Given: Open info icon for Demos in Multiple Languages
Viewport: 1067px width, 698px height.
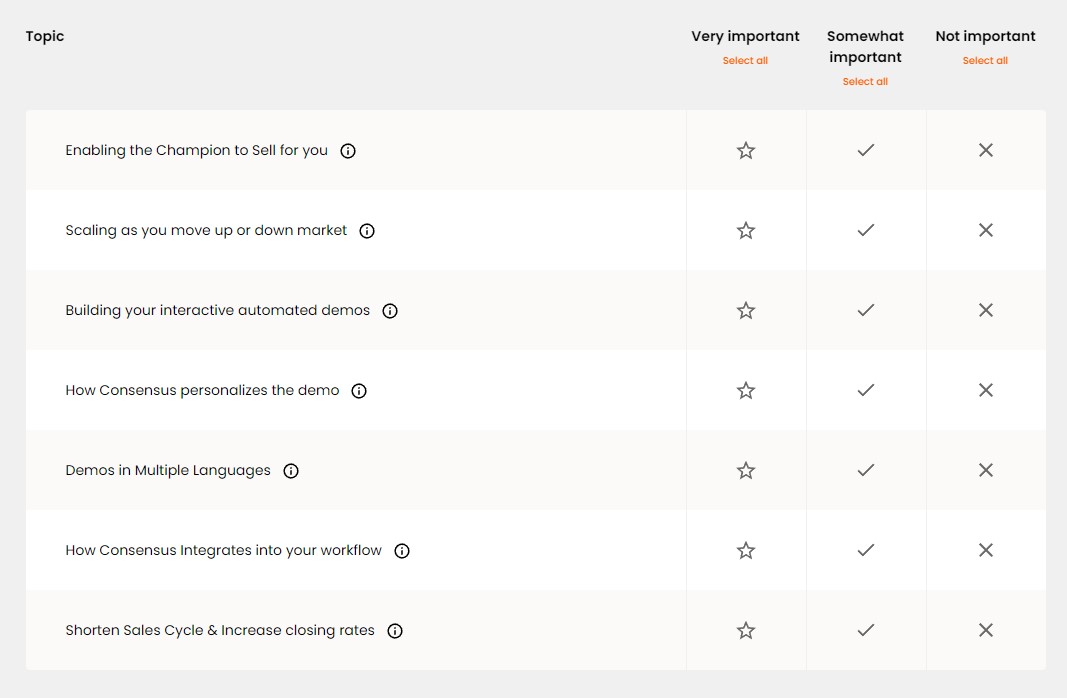Looking at the screenshot, I should (291, 471).
